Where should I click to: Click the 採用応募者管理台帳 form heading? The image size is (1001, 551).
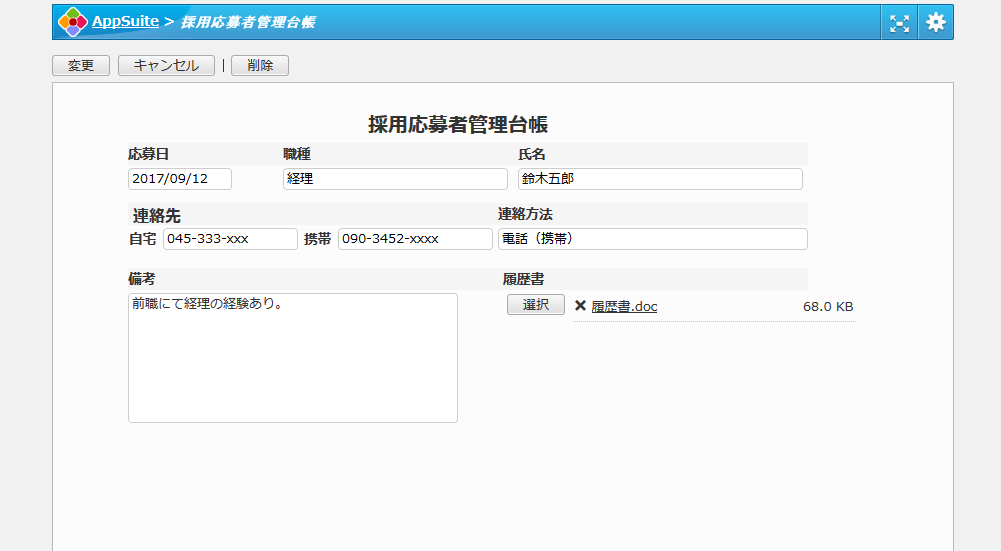457,125
